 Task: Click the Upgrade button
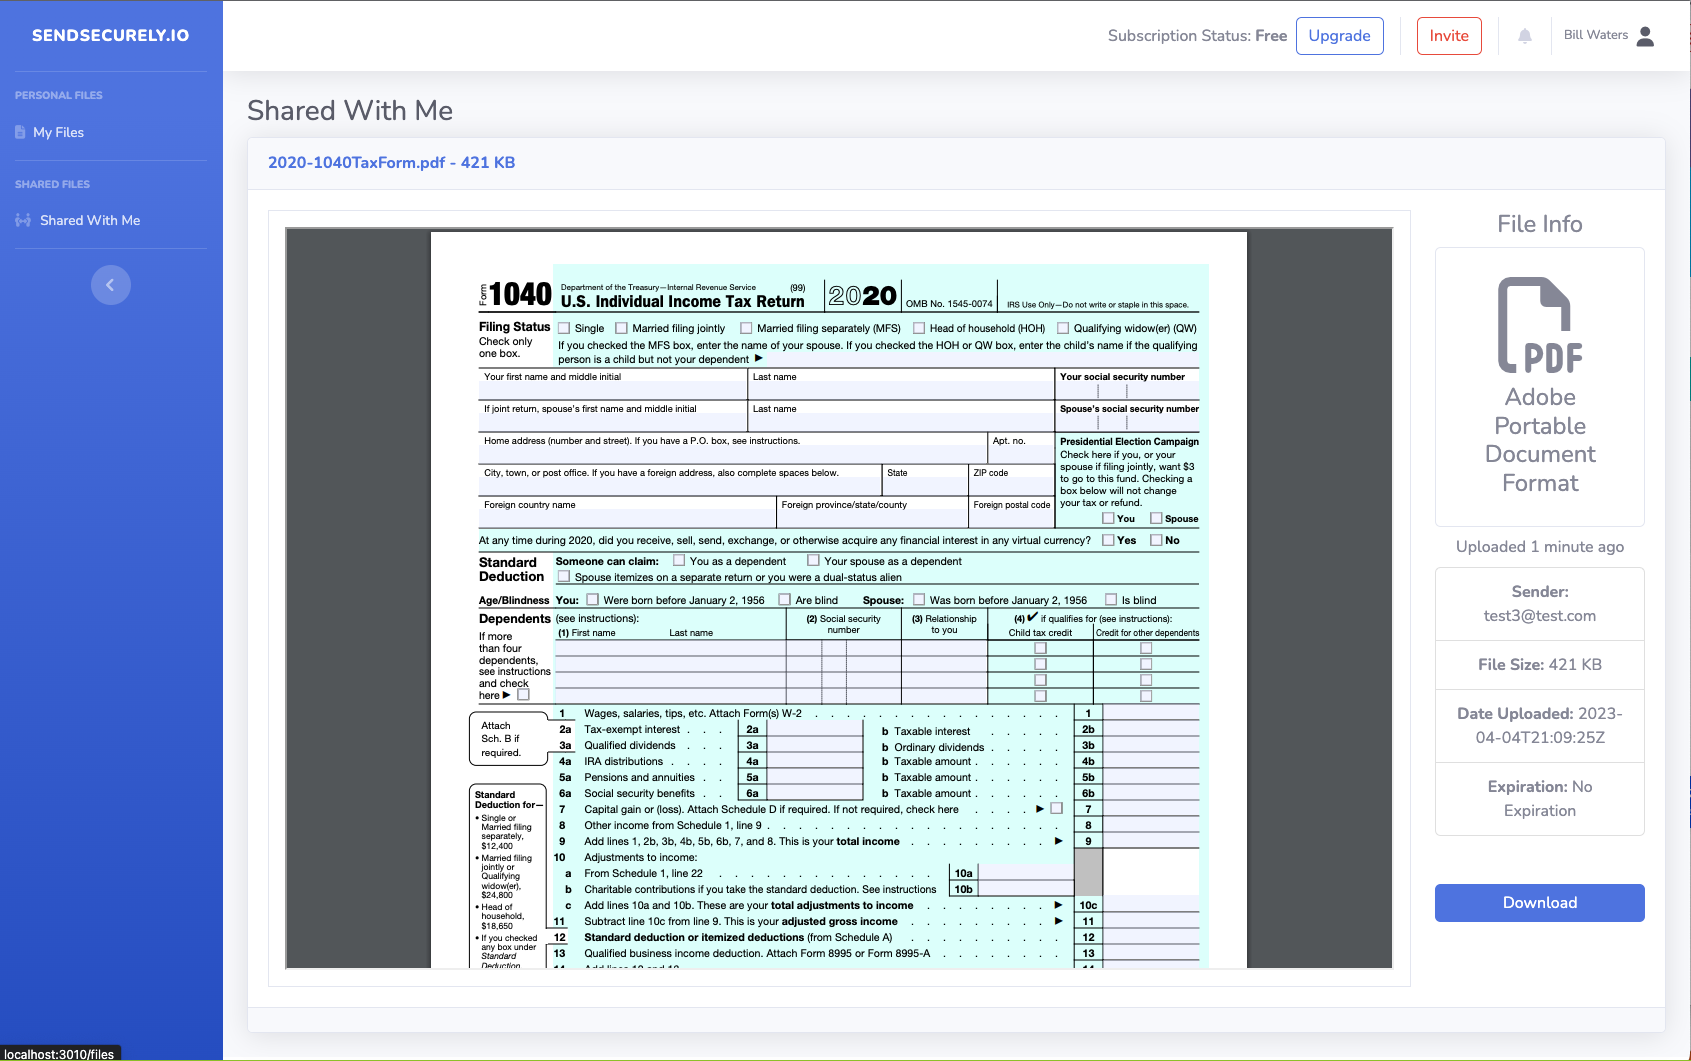(x=1340, y=36)
